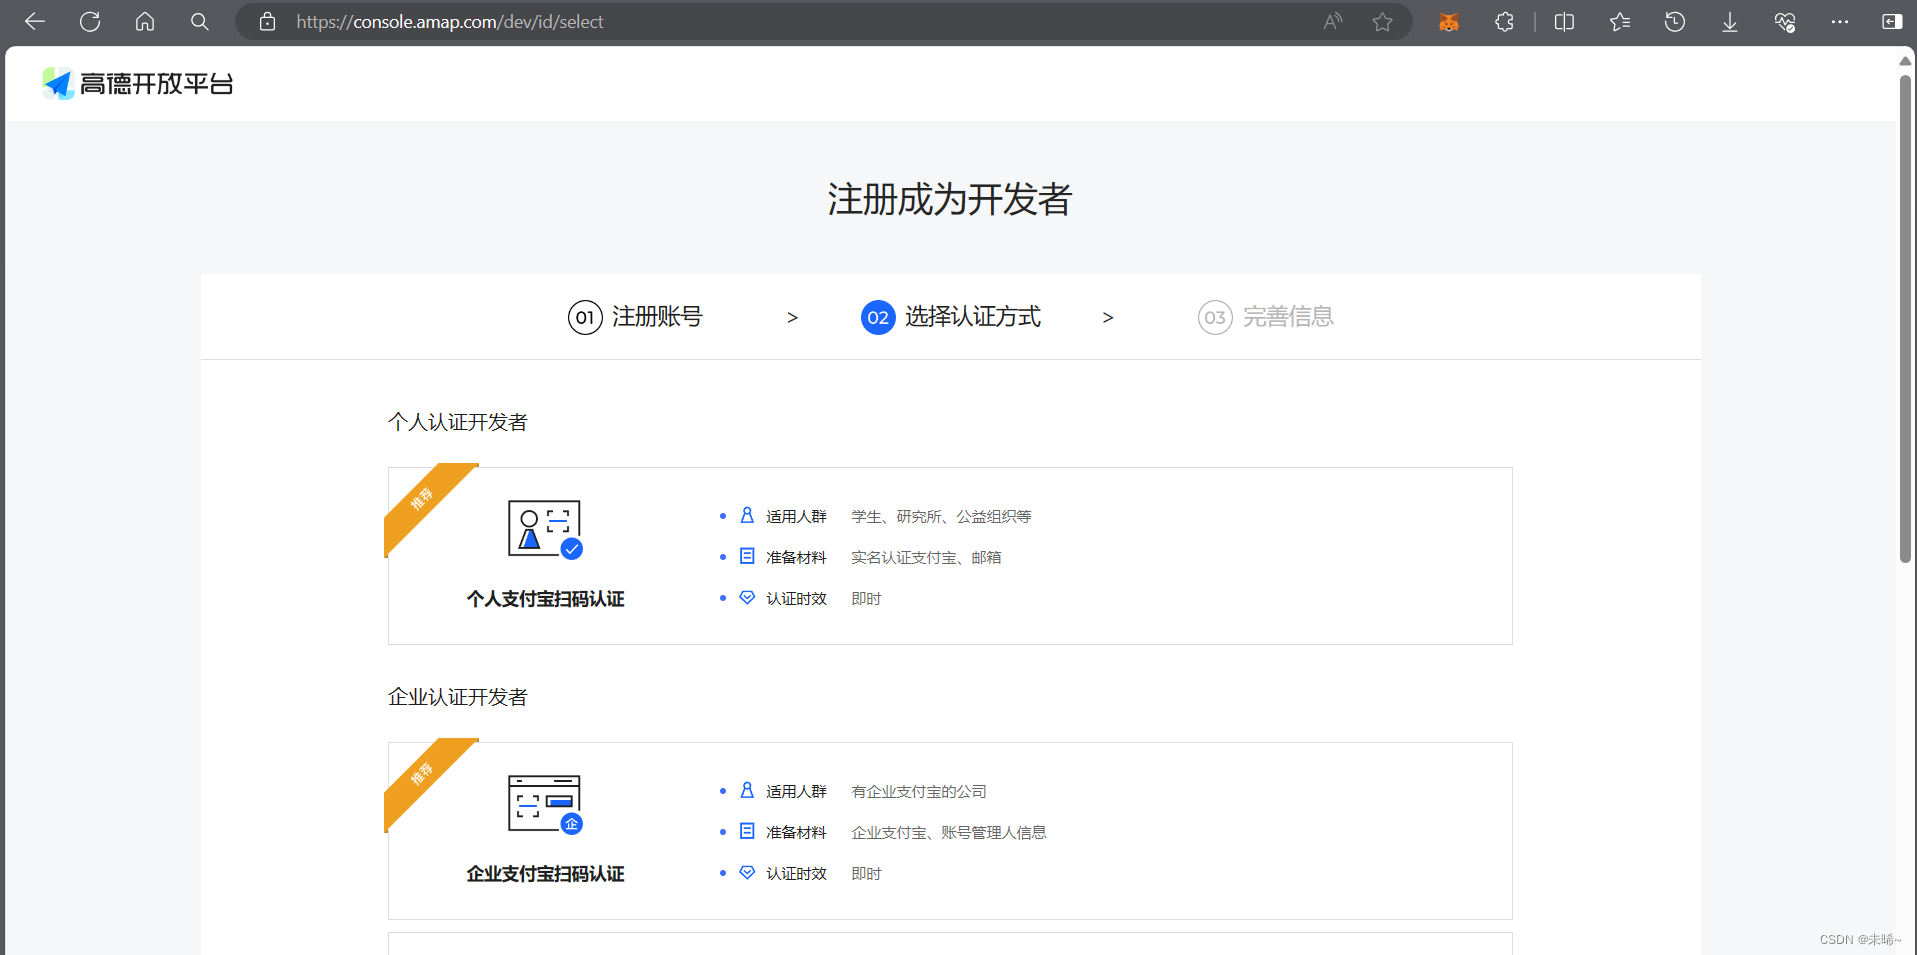Click the personal Alipay scan authentication illustration
This screenshot has height=955, width=1917.
coord(544,529)
